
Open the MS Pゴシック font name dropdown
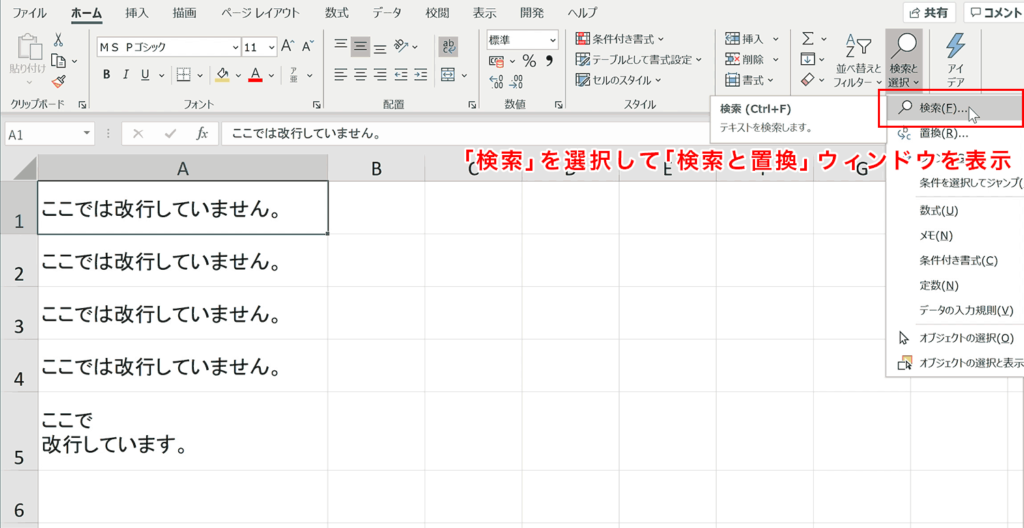(235, 48)
